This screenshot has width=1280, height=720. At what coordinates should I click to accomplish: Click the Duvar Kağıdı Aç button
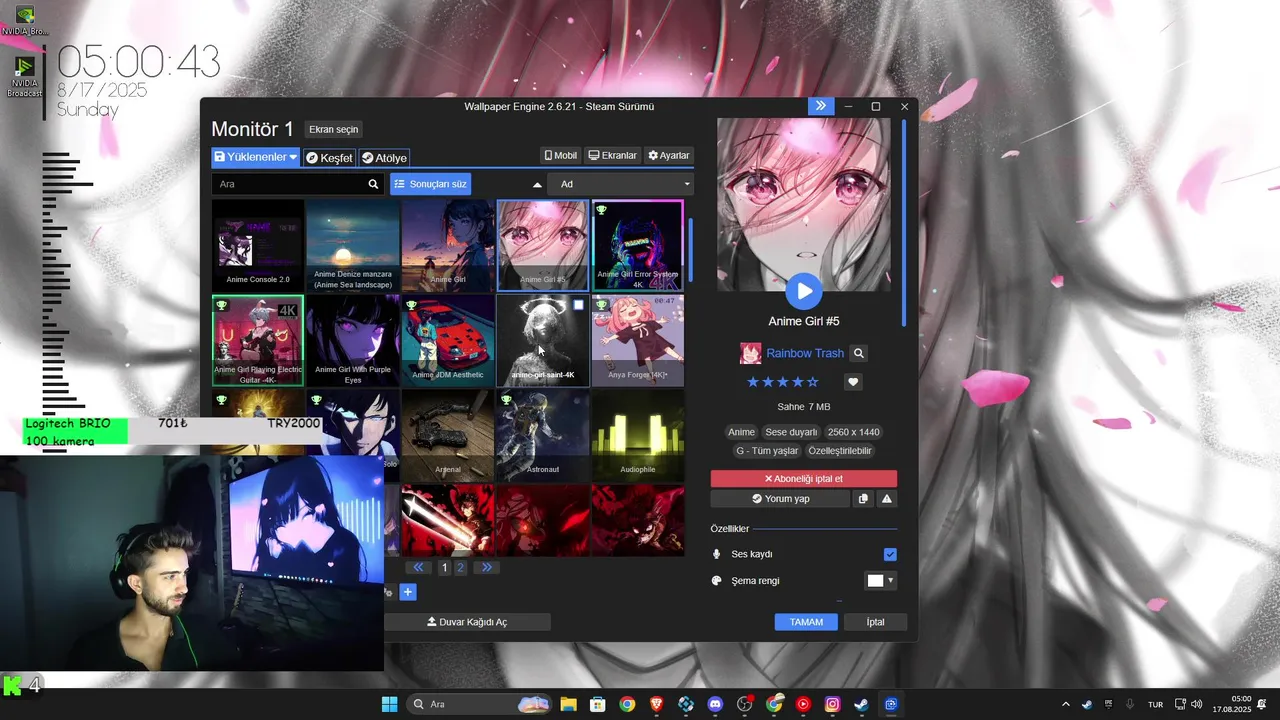click(x=467, y=622)
